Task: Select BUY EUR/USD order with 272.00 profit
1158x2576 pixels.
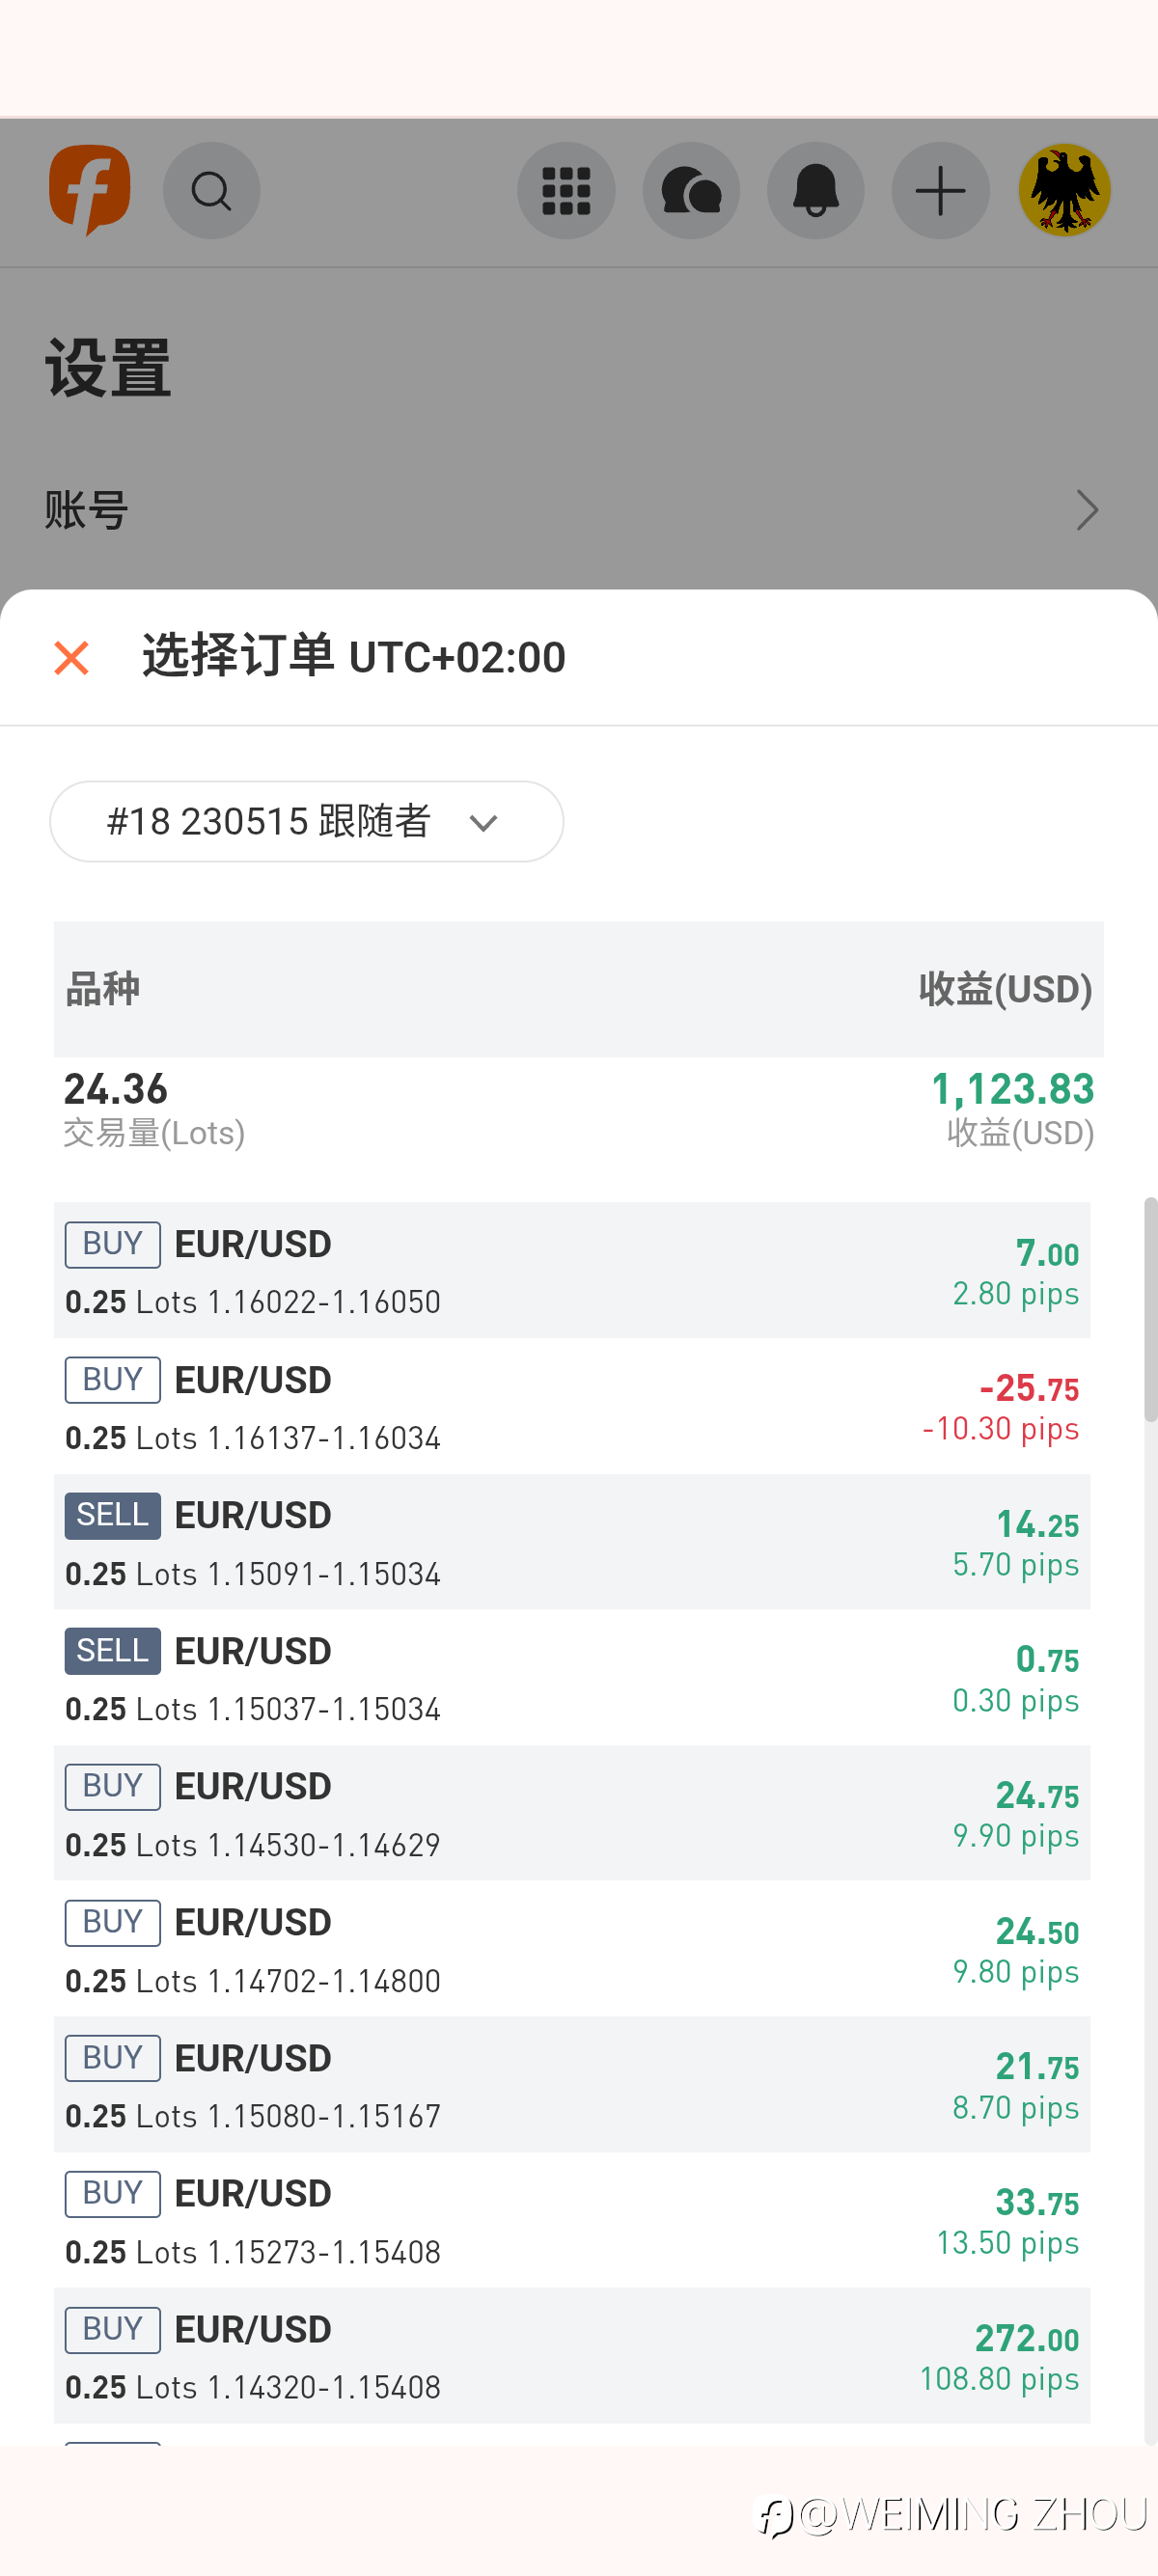Action: click(572, 2356)
